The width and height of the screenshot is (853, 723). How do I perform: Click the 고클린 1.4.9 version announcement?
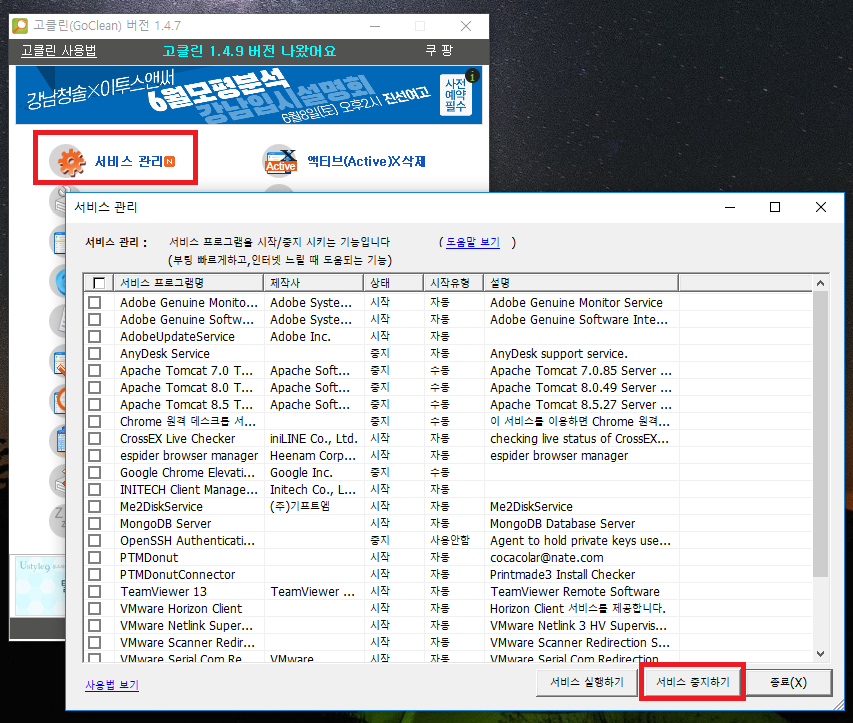click(249, 51)
